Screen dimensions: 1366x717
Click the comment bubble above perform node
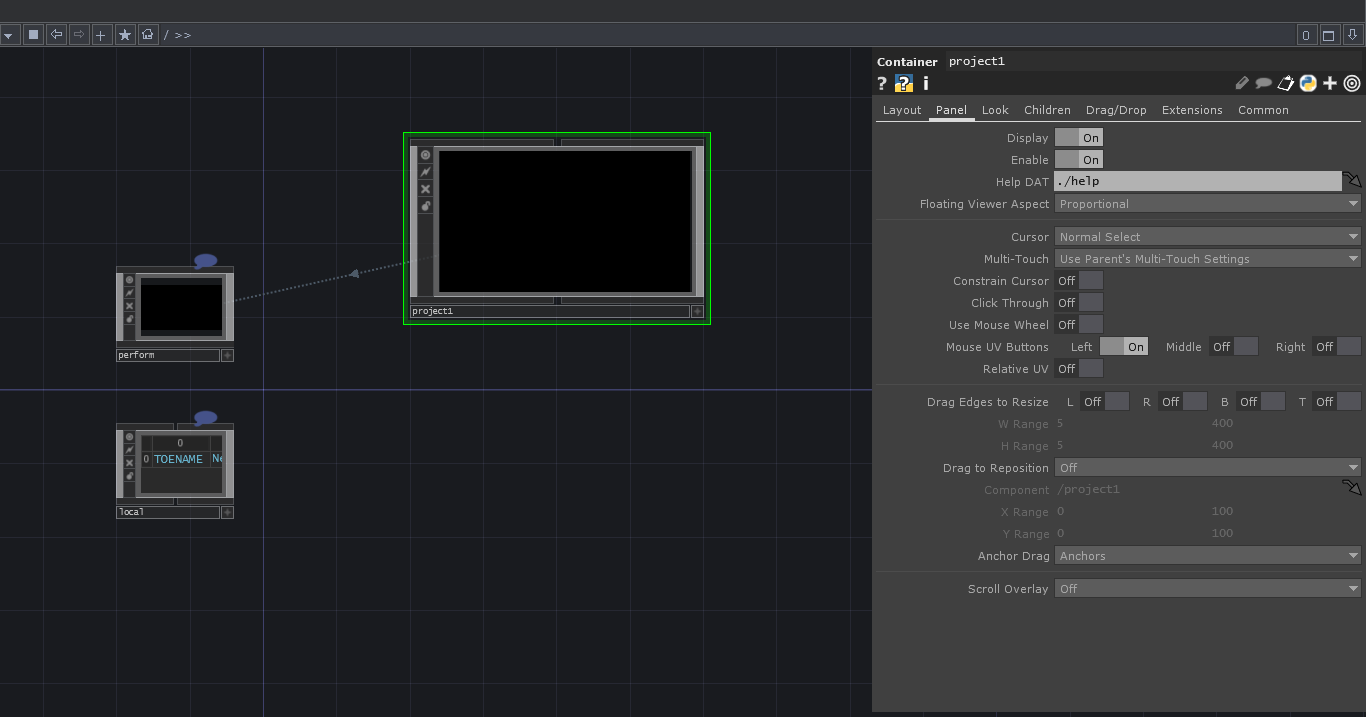click(205, 261)
